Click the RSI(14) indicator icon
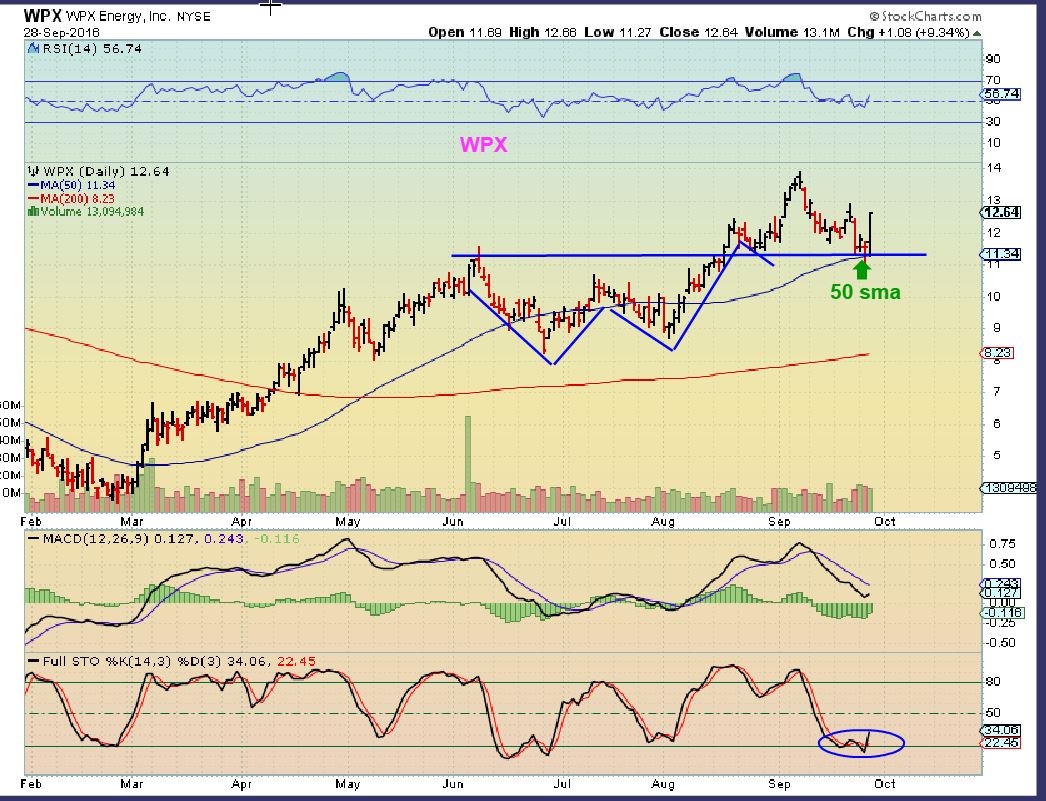 tap(33, 49)
